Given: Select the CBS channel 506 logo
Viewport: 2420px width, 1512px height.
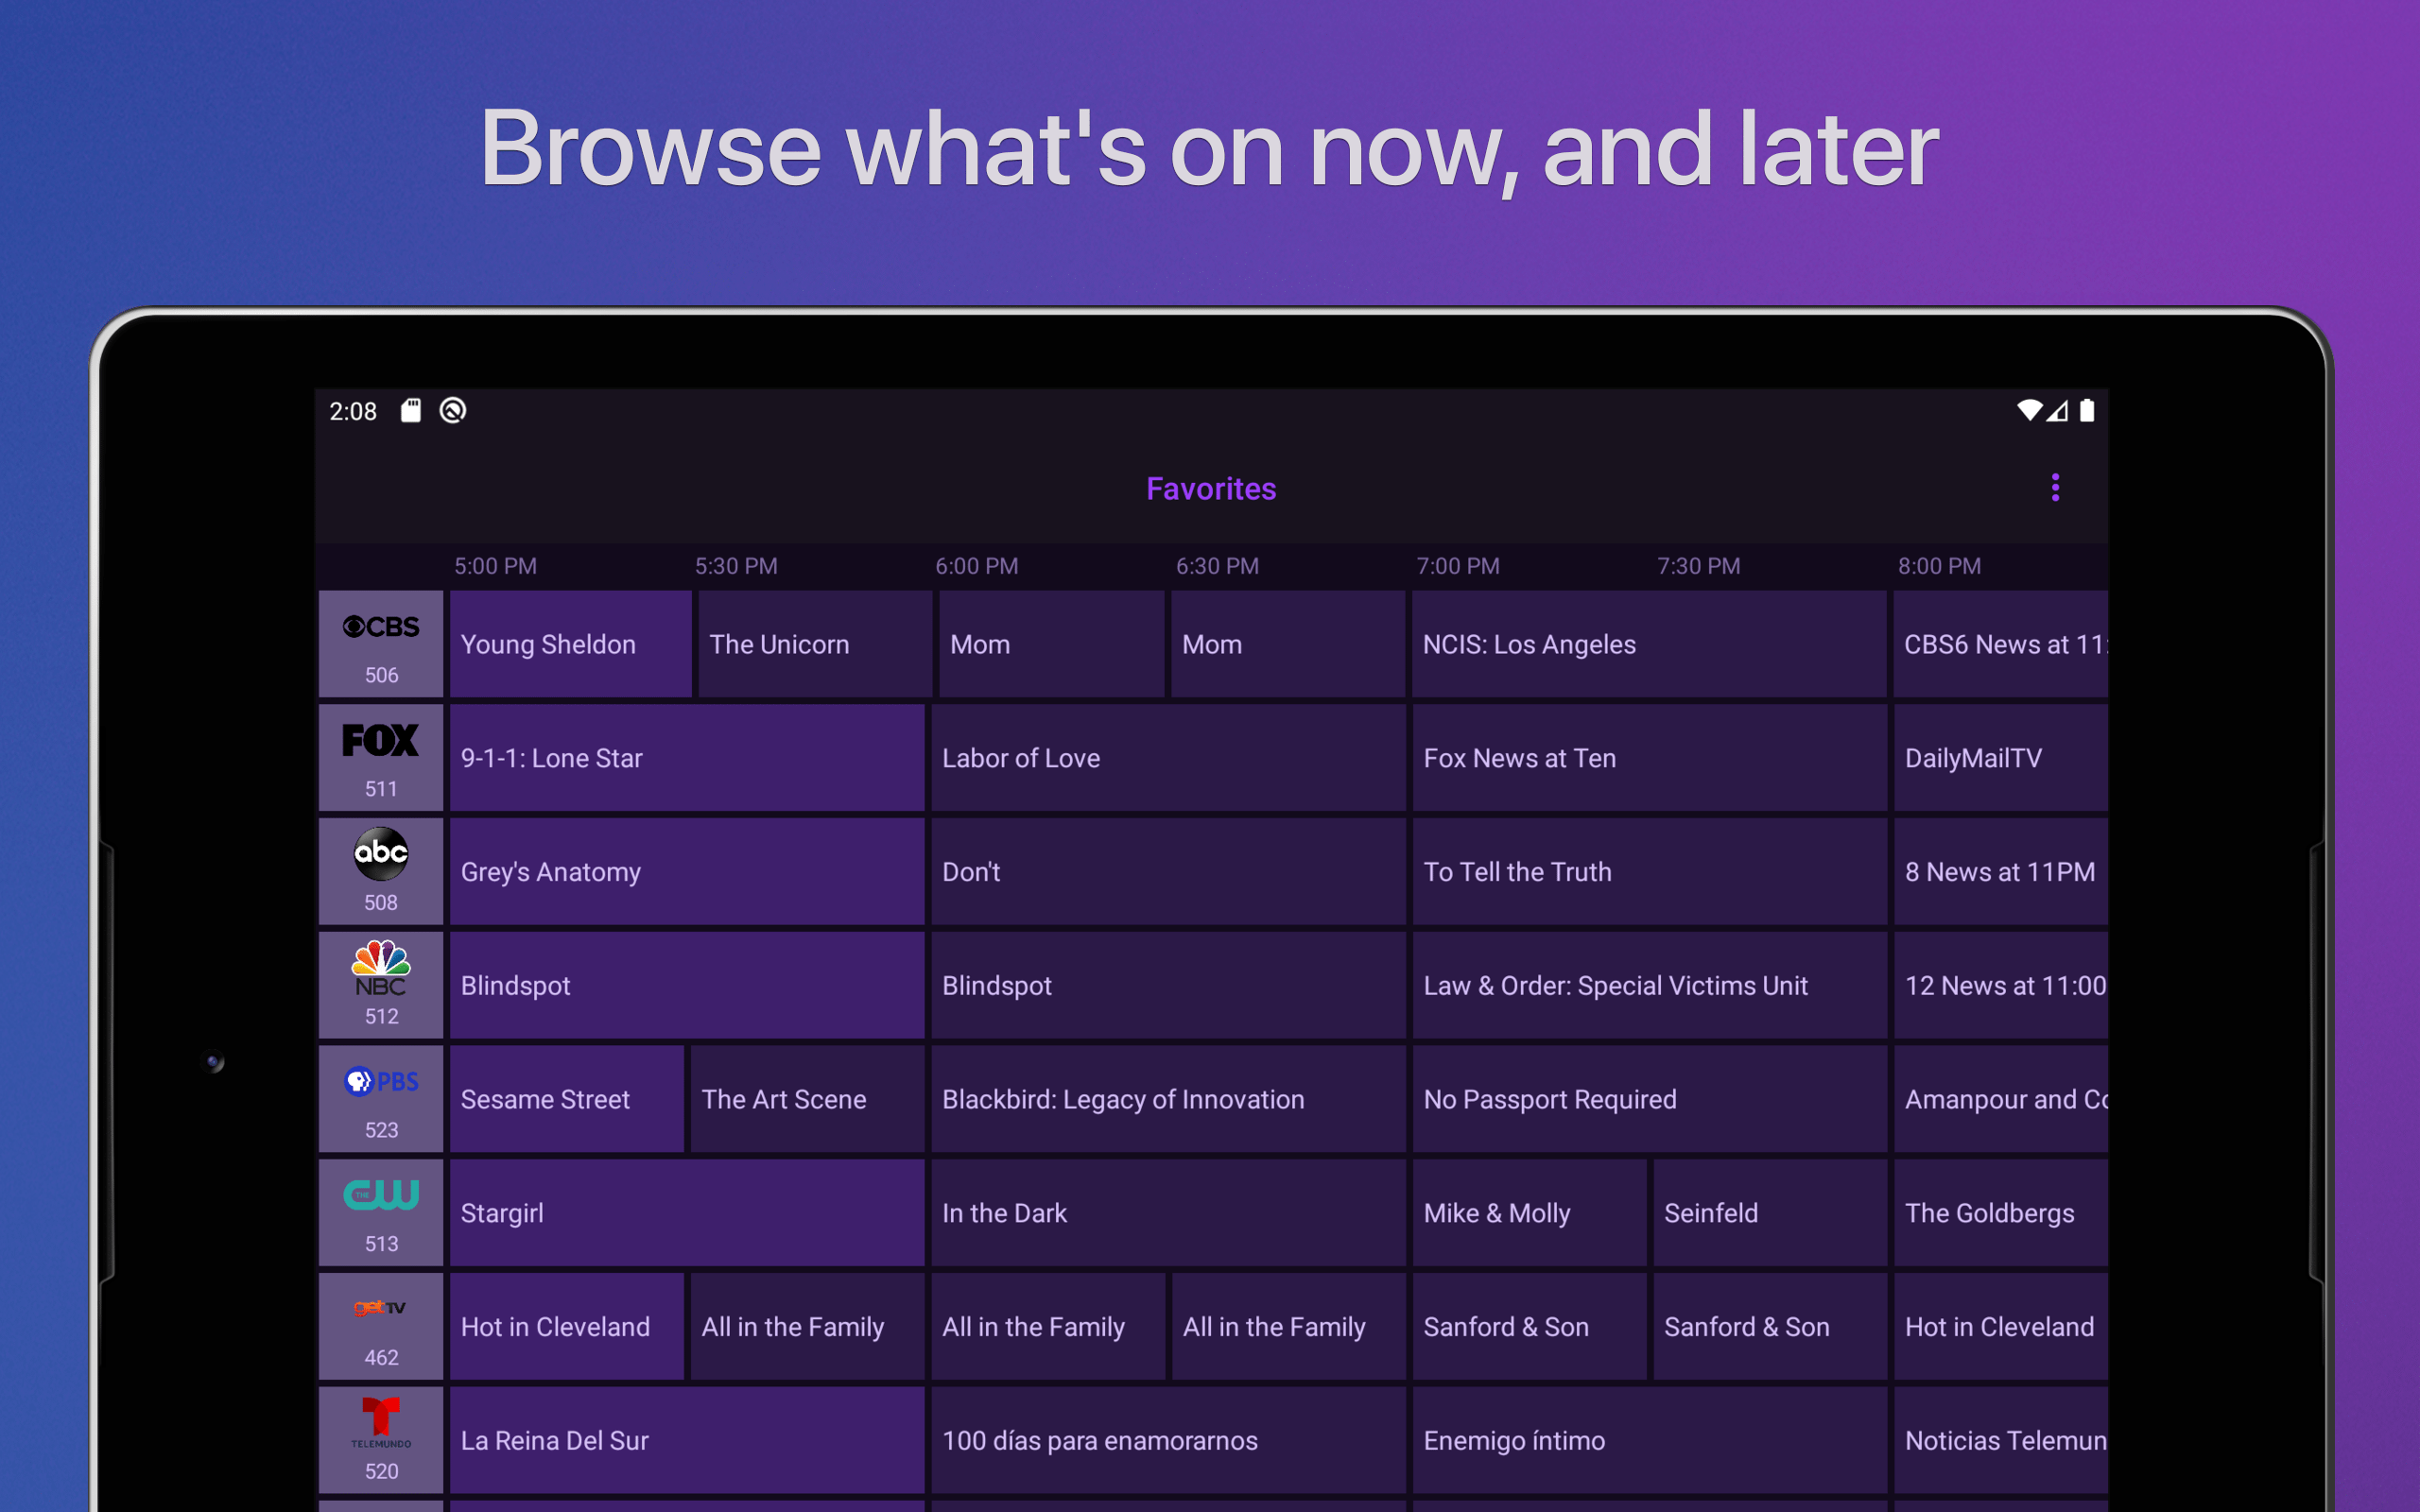Looking at the screenshot, I should point(380,643).
